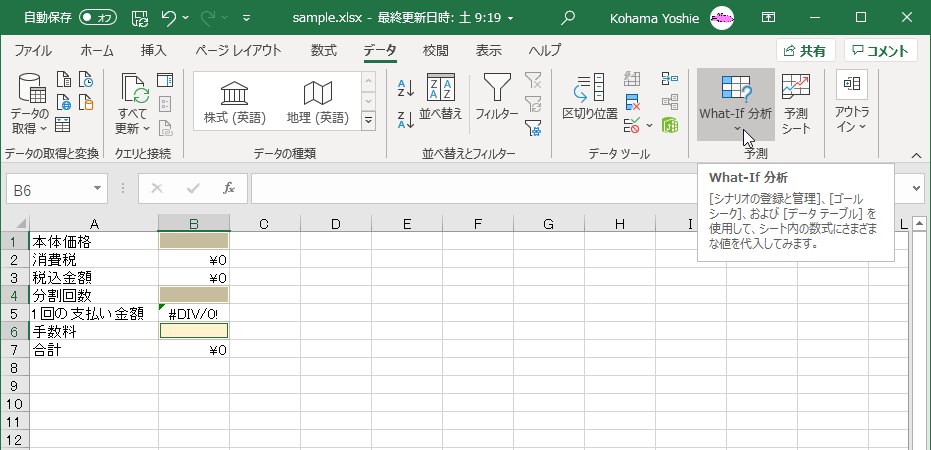The height and width of the screenshot is (450, 931).
Task: Click the Data Validation icon
Action: [x=632, y=125]
